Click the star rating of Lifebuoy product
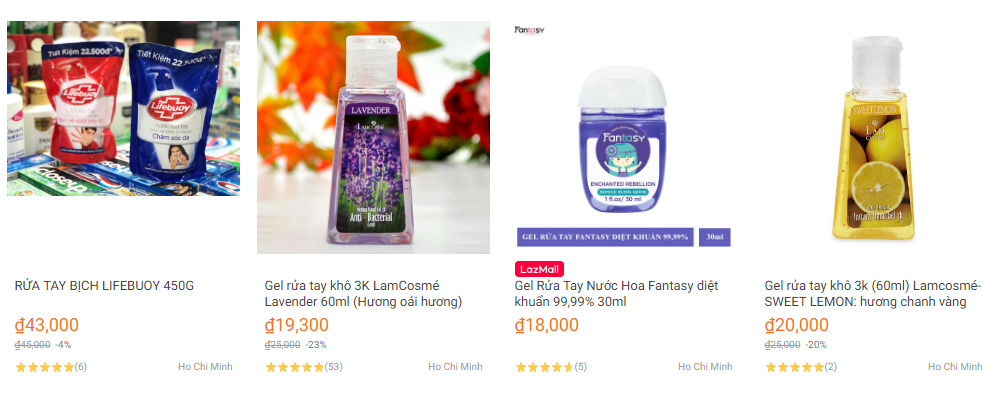The height and width of the screenshot is (404, 1001). (45, 367)
